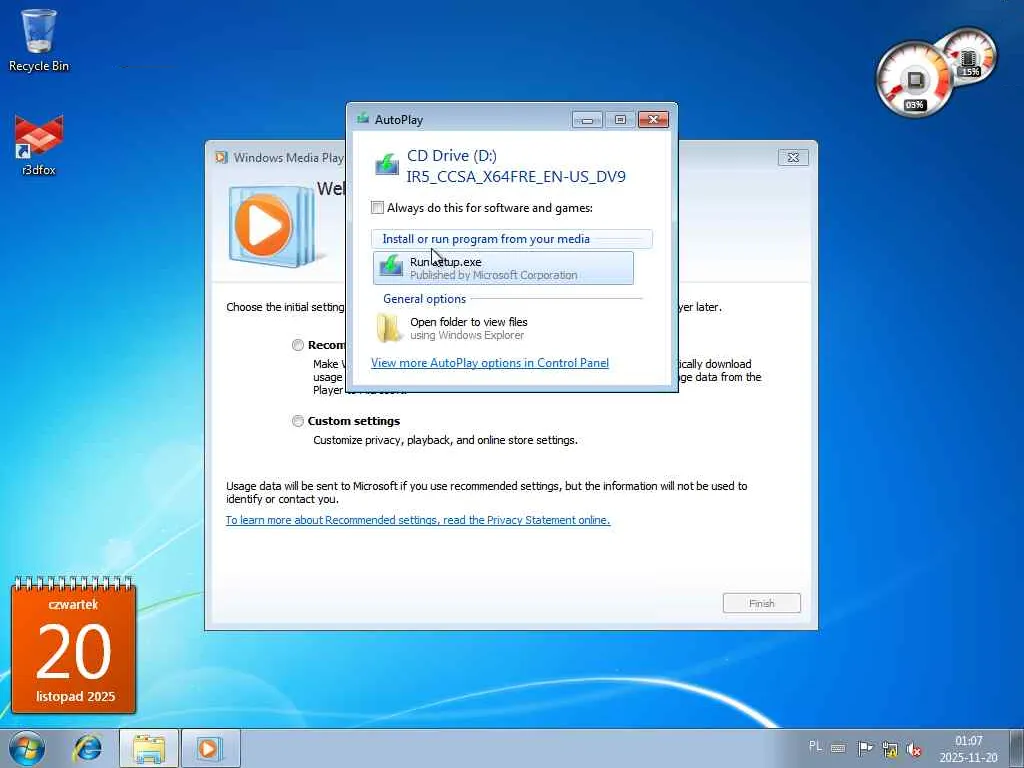
Task: Click the IR5_CCSA_X64FRE_EN-US_DV9 volume label
Action: pyautogui.click(x=516, y=176)
